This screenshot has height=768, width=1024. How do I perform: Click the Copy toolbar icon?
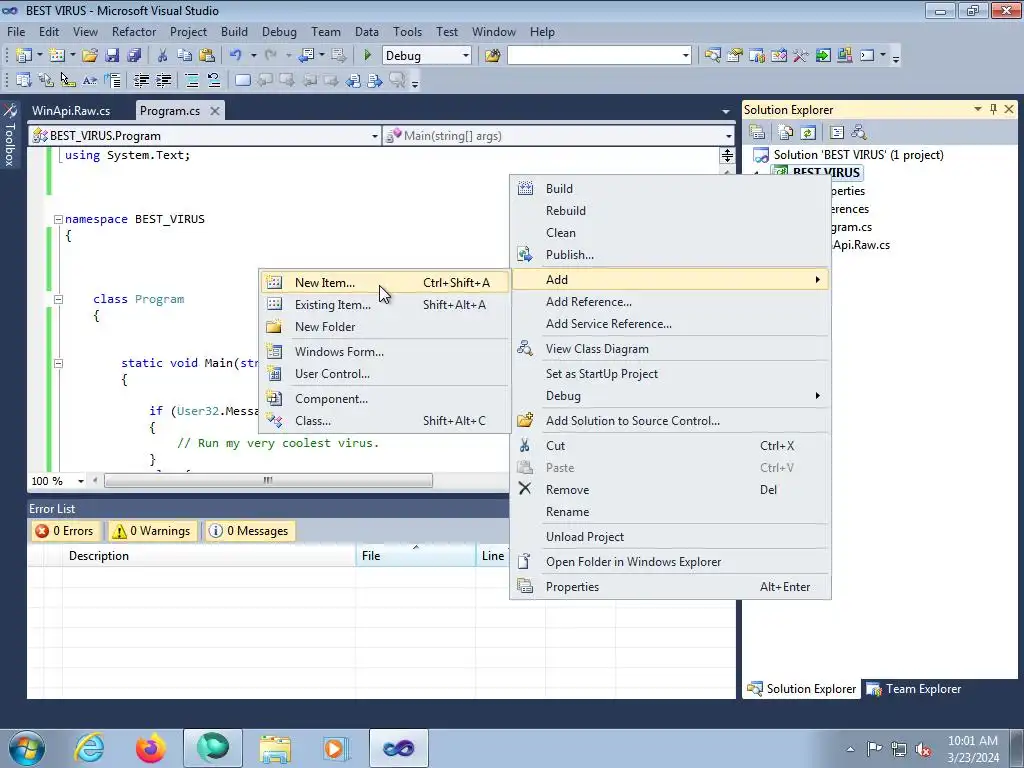pyautogui.click(x=185, y=56)
